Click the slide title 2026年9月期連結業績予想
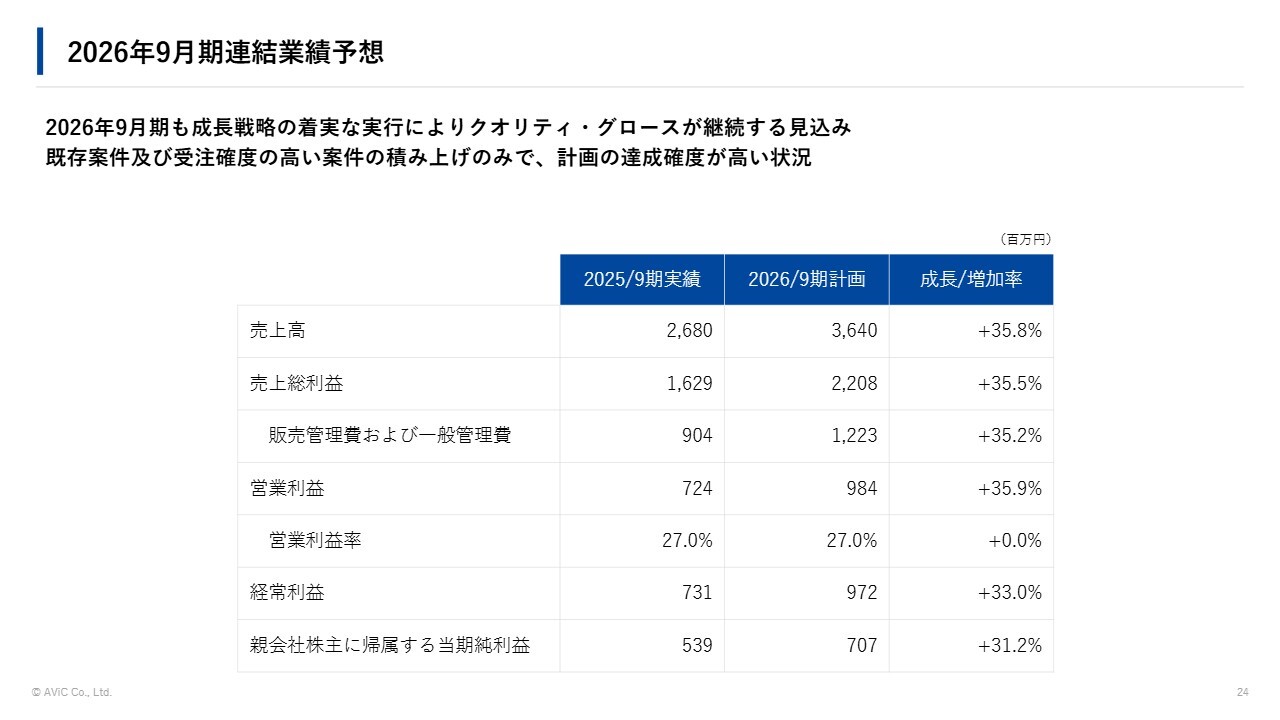Viewport: 1280px width, 720px height. coord(225,53)
